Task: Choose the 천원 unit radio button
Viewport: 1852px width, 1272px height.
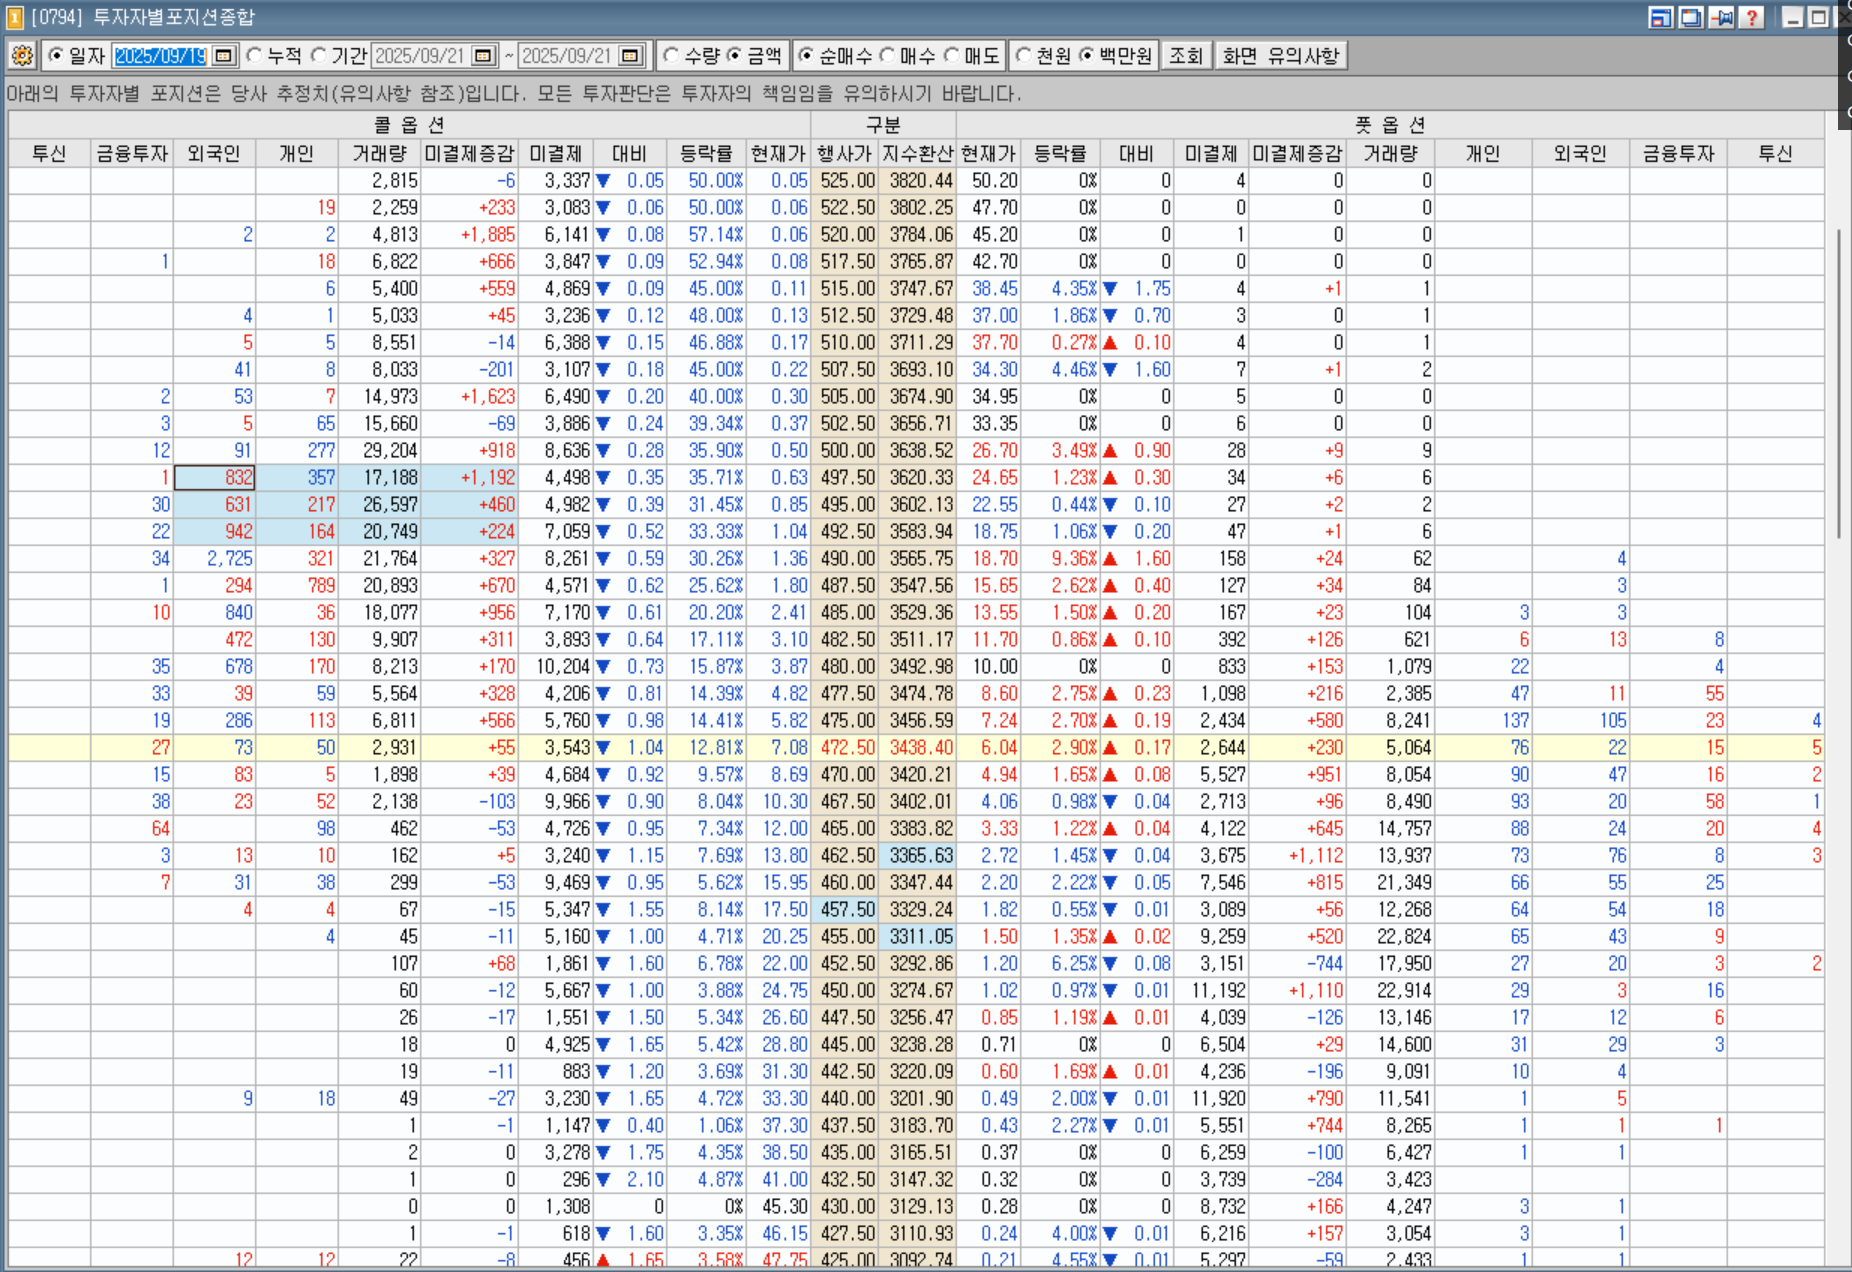Action: 1023,56
